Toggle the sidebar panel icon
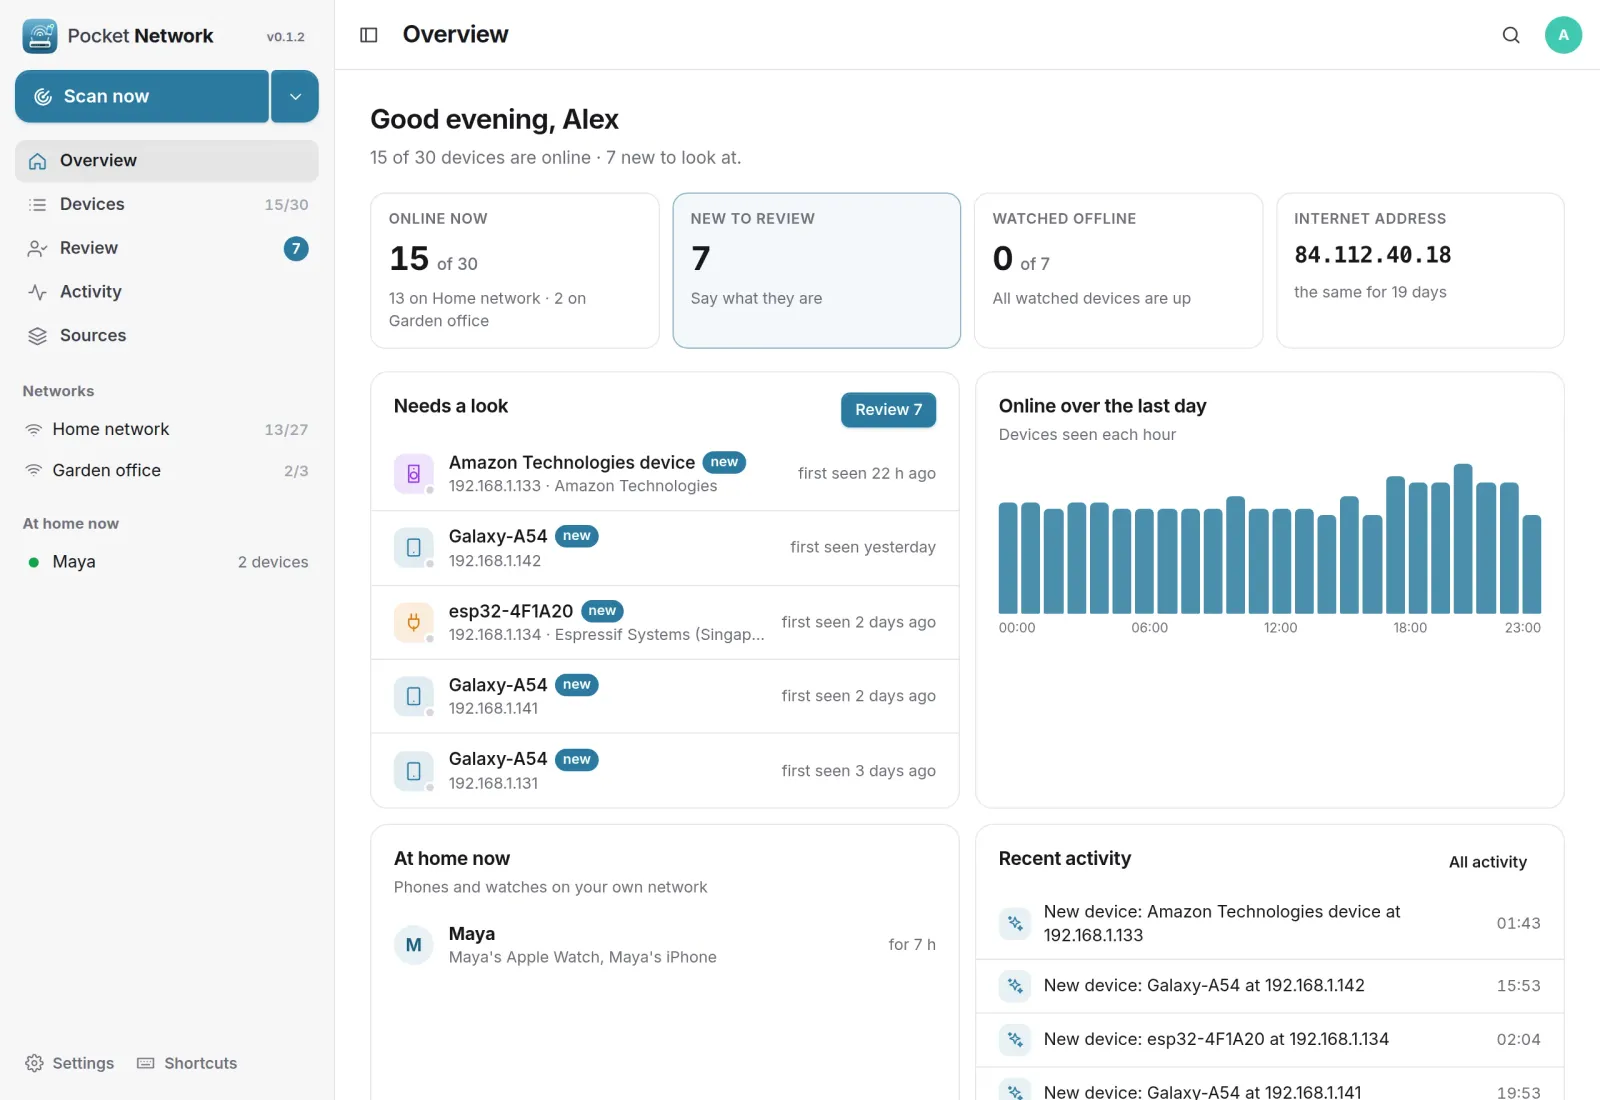The width and height of the screenshot is (1600, 1100). (369, 35)
